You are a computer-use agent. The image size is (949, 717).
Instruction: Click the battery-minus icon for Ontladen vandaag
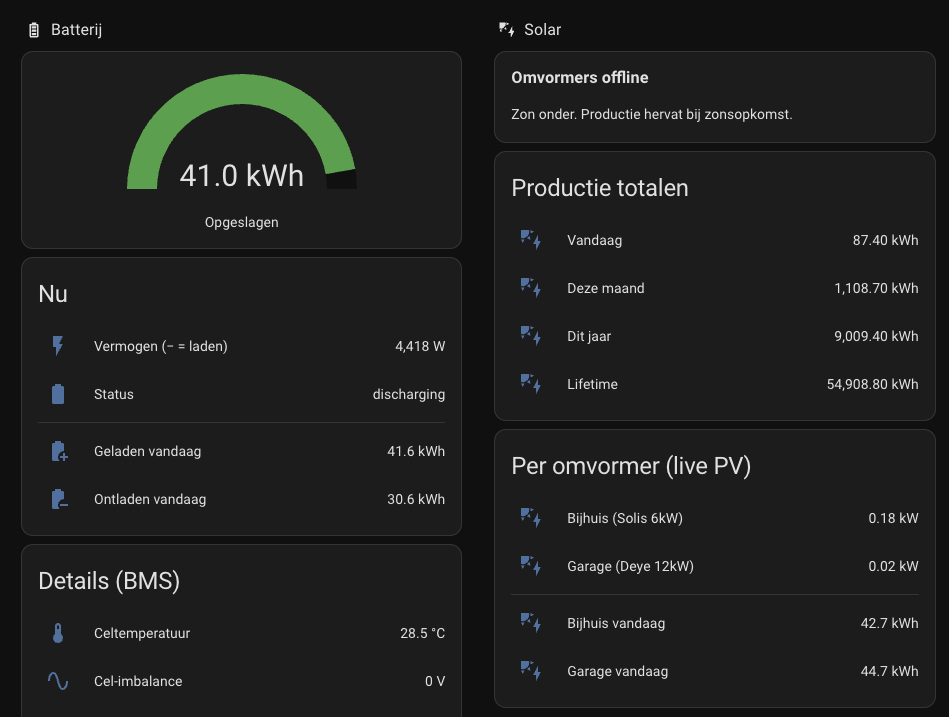(x=59, y=499)
